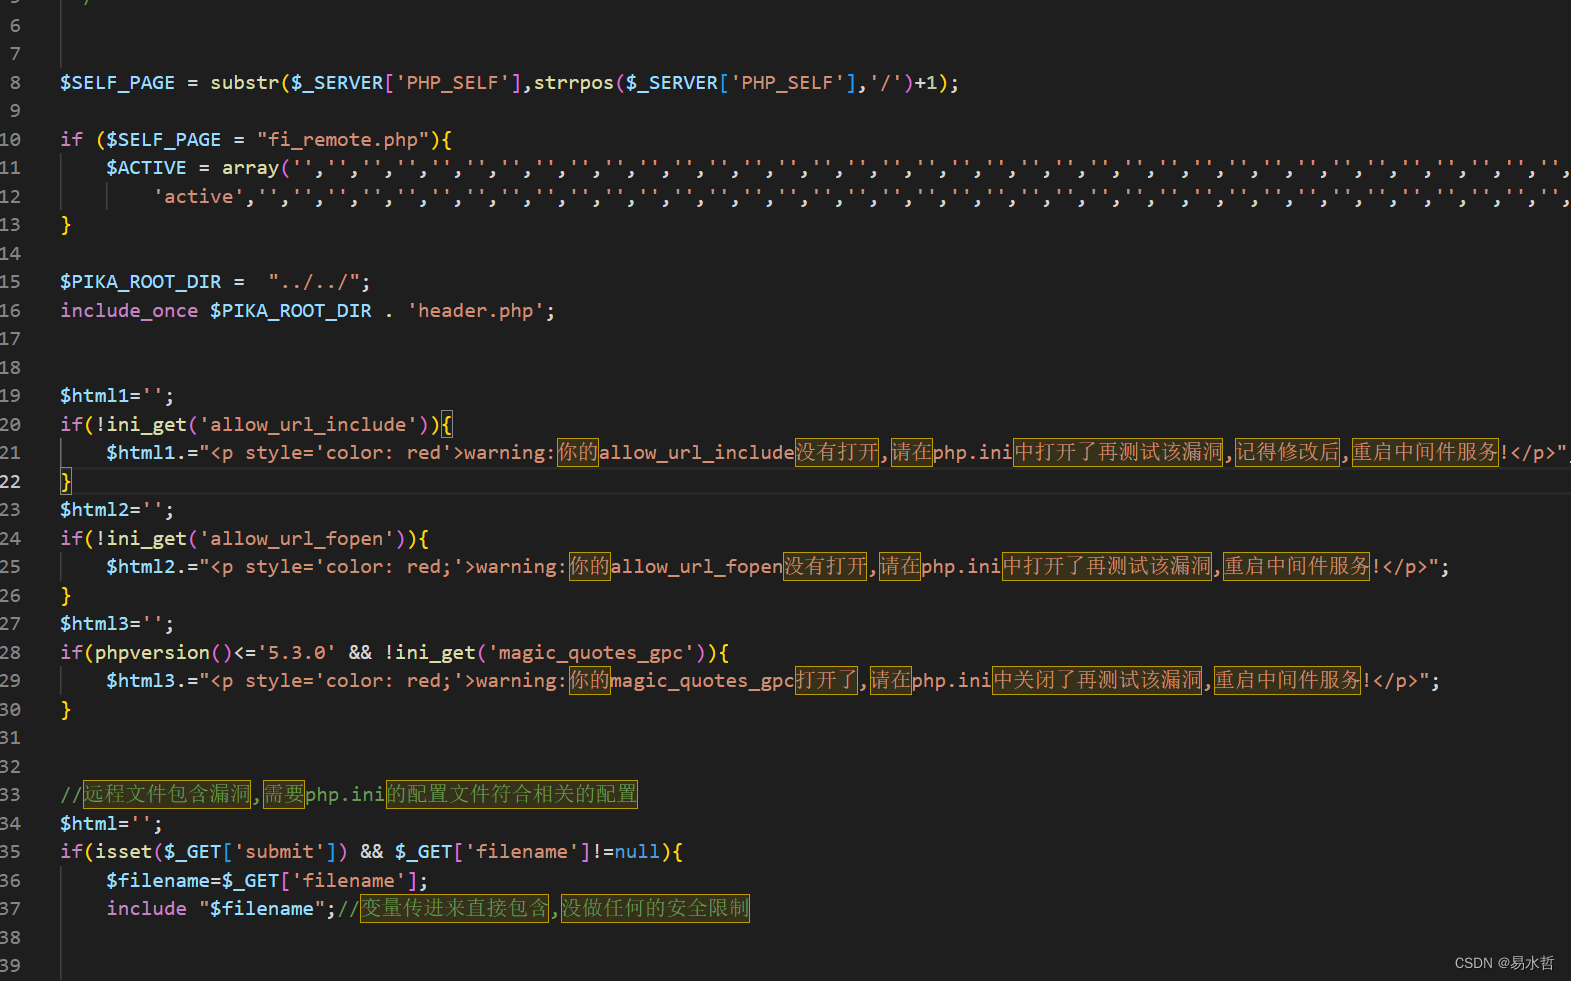
Task: Click the "fi_remote.php" string
Action: pyautogui.click(x=344, y=140)
